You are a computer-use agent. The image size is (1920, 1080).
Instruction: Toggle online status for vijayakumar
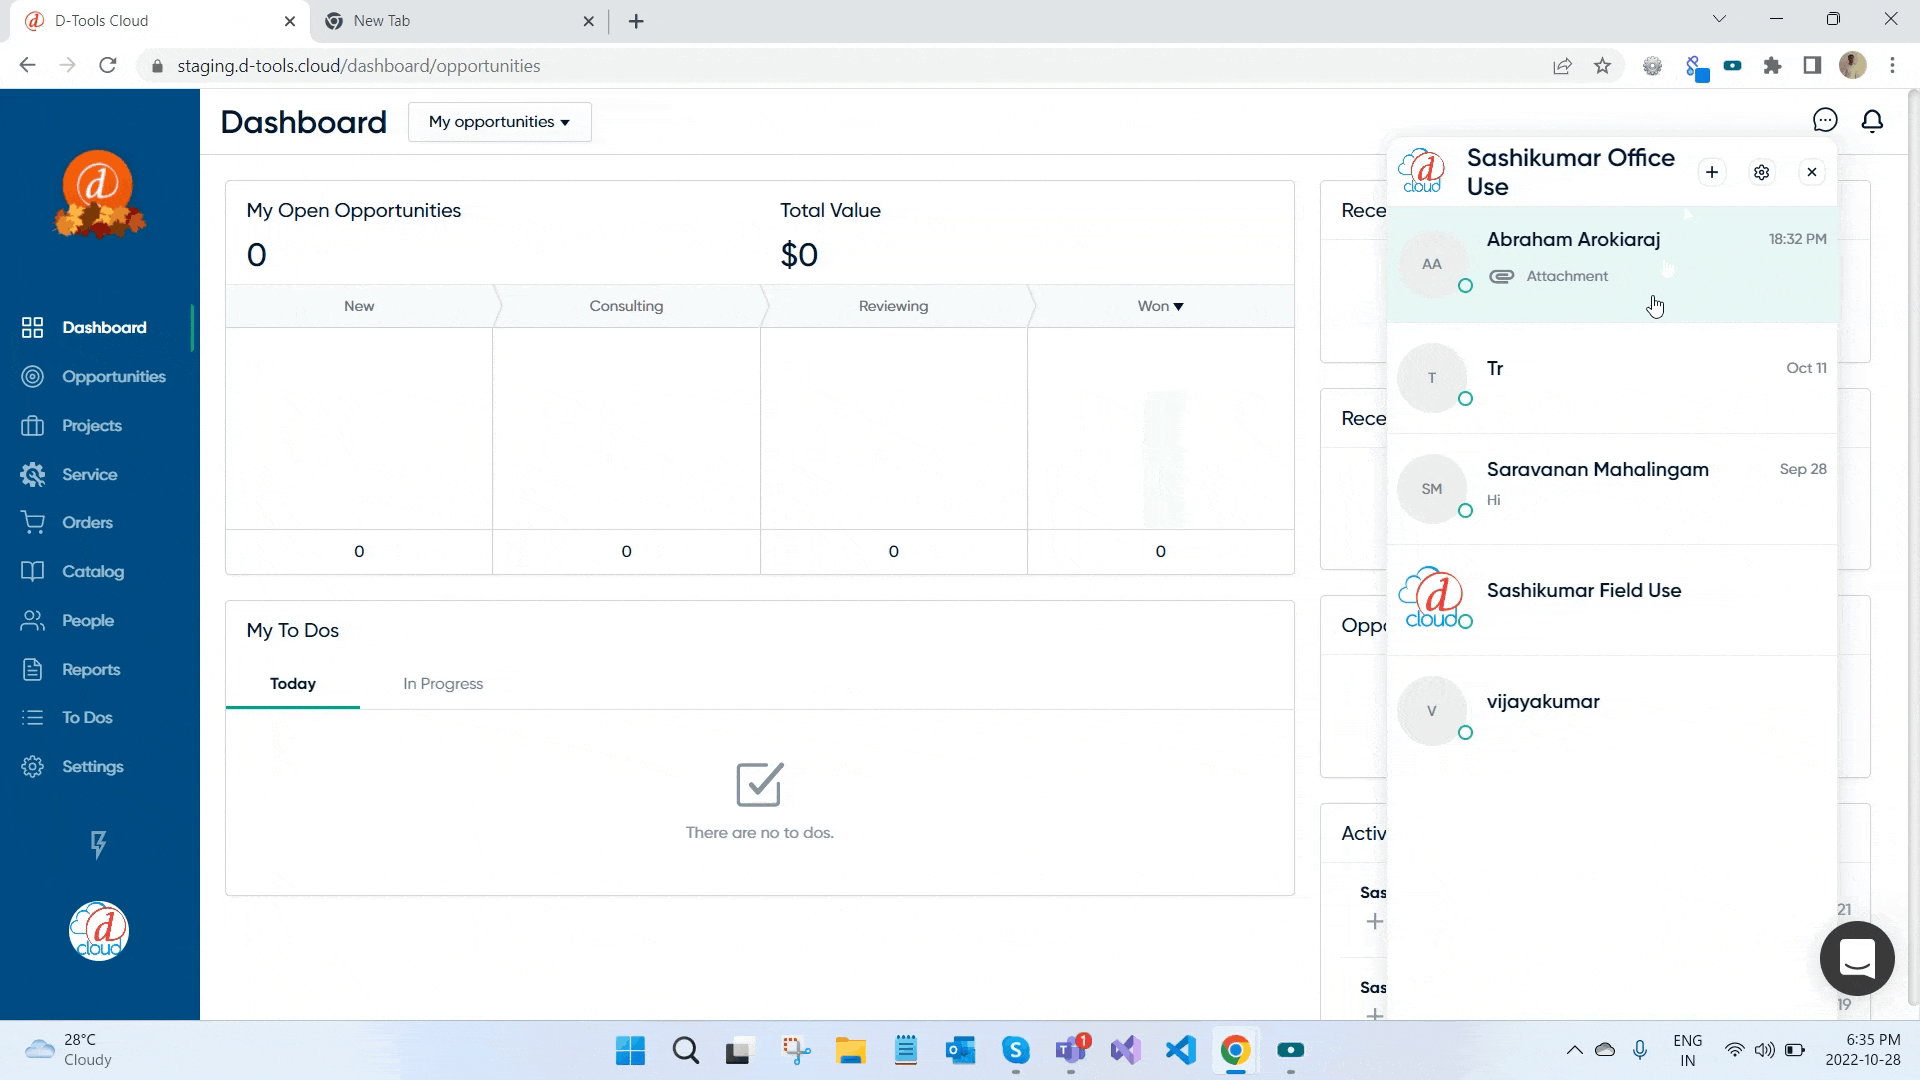[1464, 732]
